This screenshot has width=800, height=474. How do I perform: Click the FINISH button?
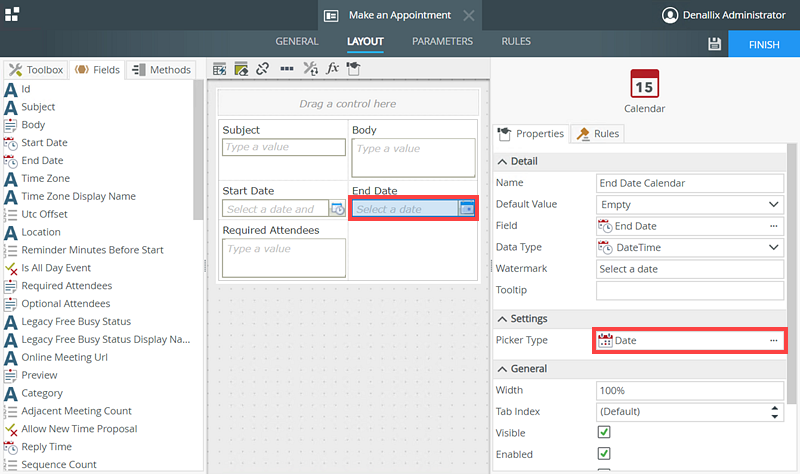[763, 45]
